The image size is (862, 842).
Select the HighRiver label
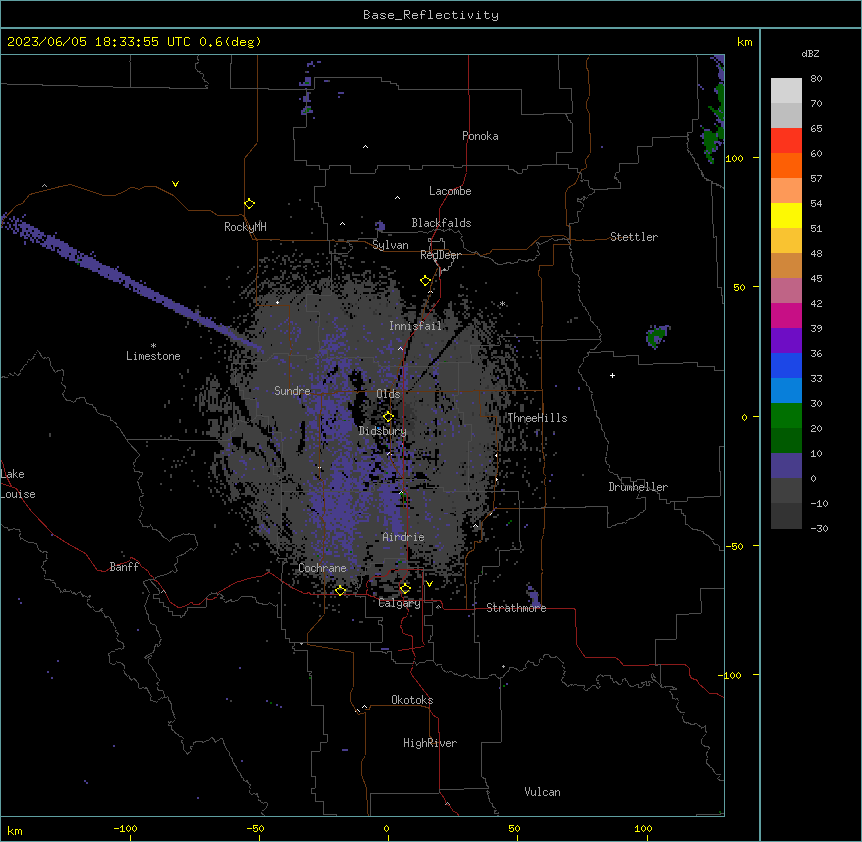tap(430, 743)
